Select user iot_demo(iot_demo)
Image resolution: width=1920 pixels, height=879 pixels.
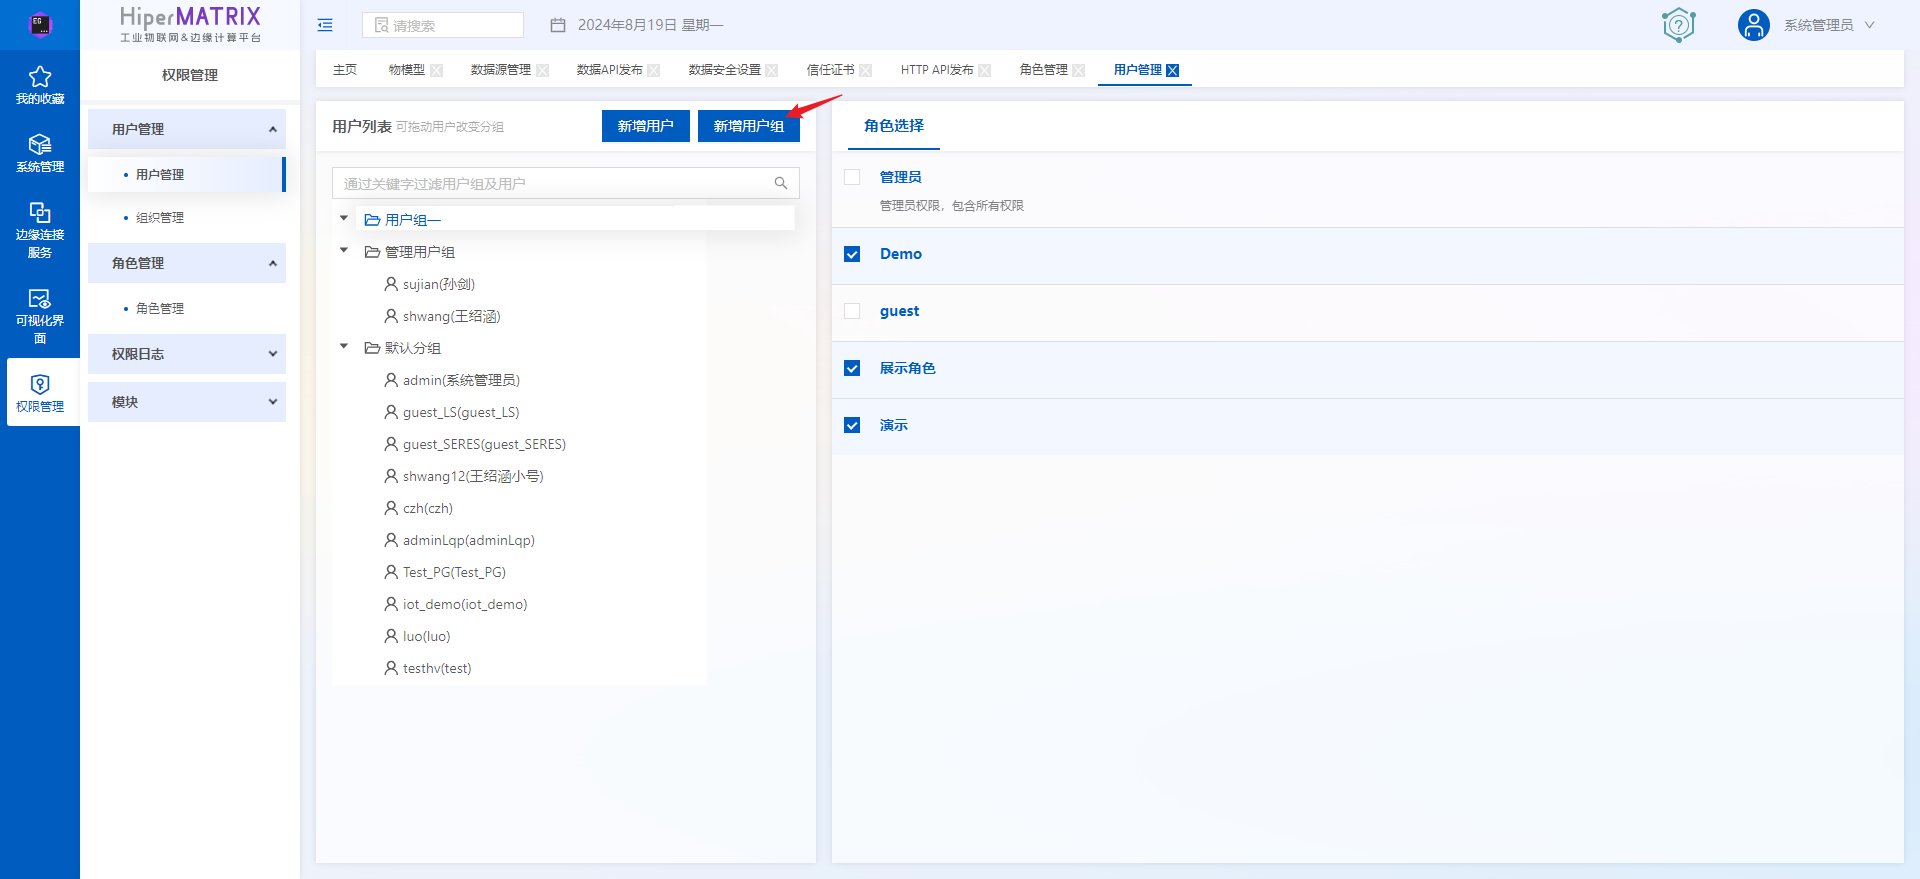coord(465,604)
